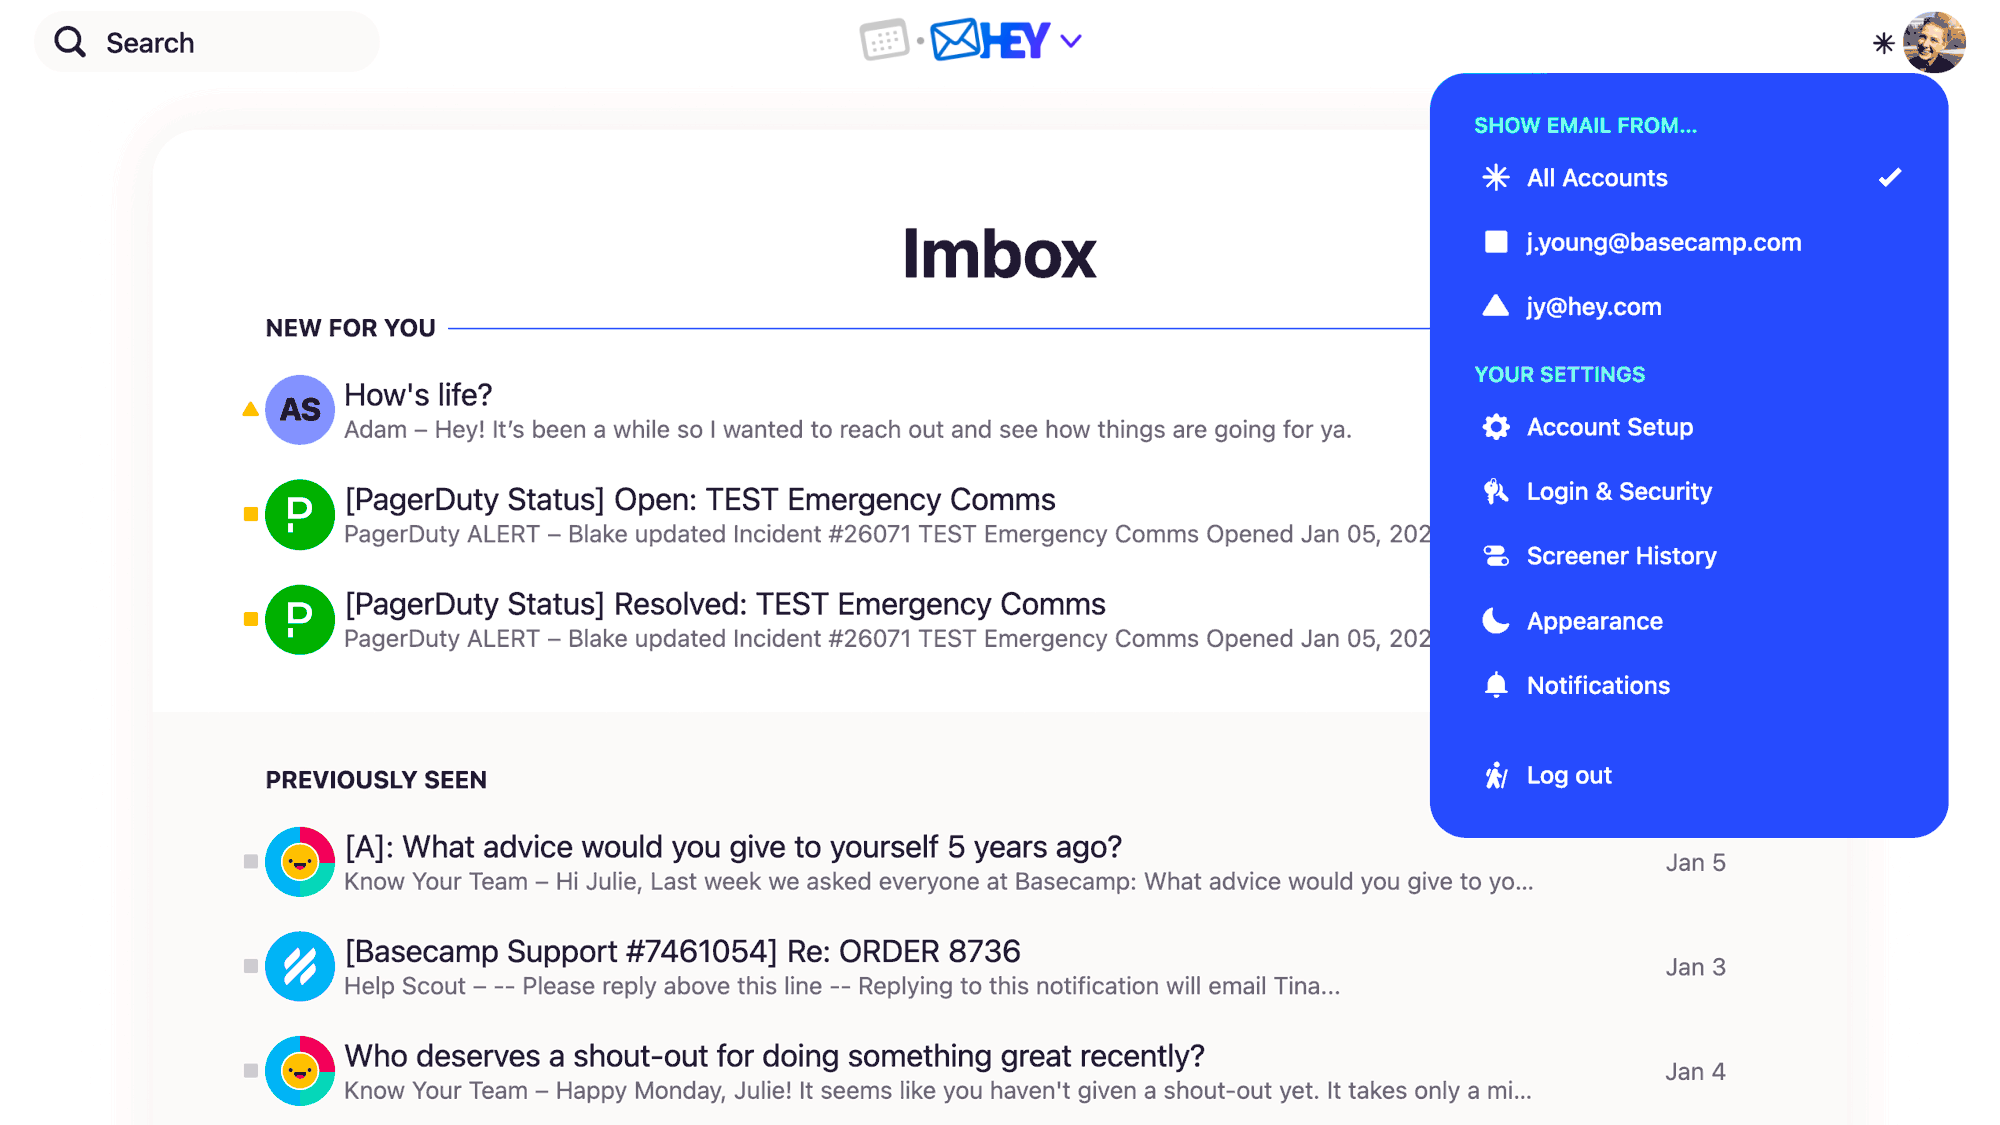Open Screener History settings
Image resolution: width=2000 pixels, height=1125 pixels.
pyautogui.click(x=1622, y=555)
